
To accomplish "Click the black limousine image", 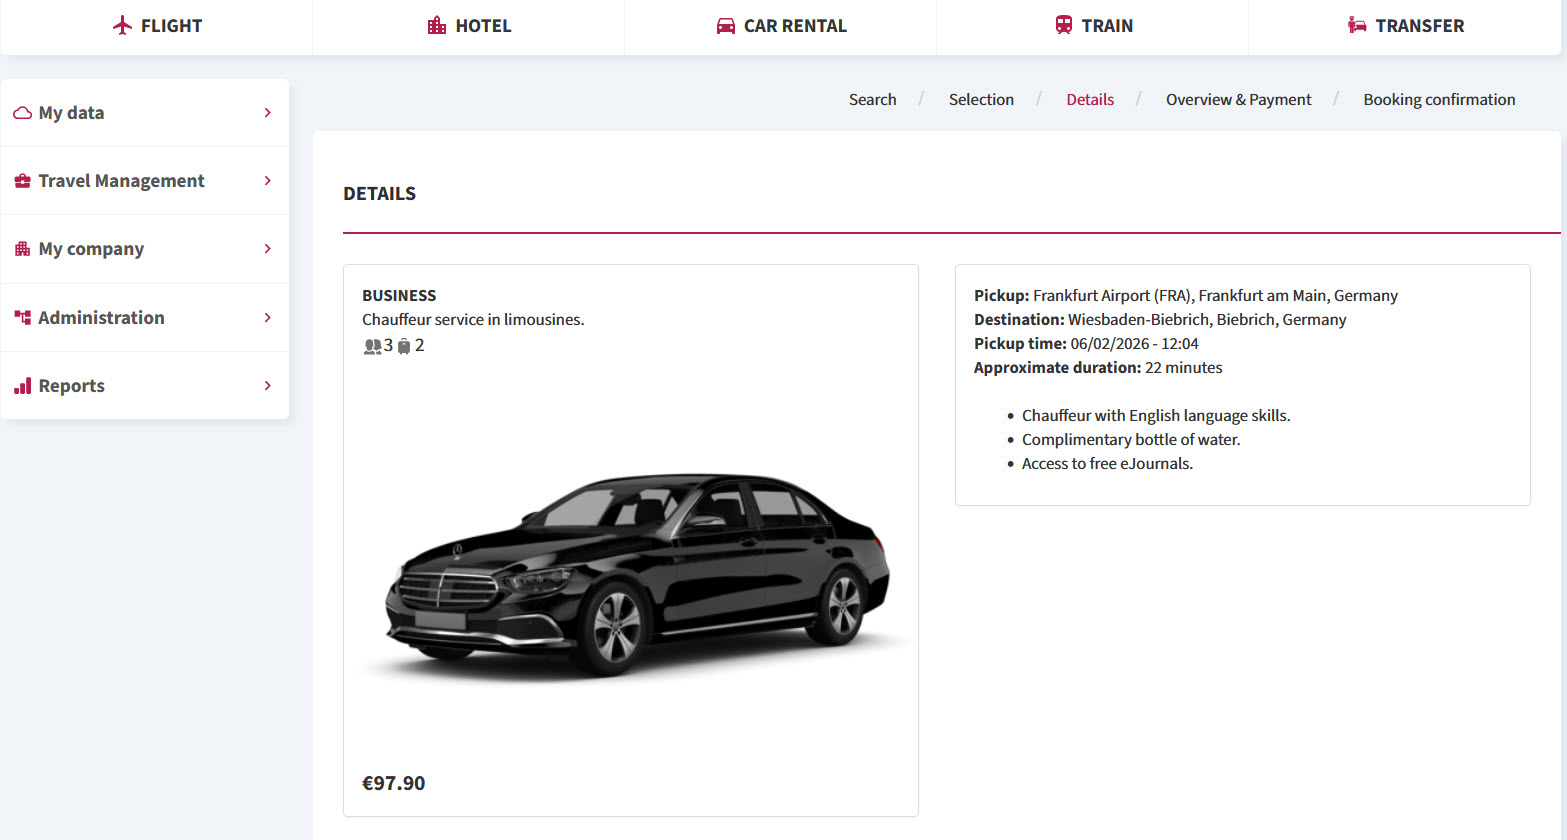I will pyautogui.click(x=631, y=577).
